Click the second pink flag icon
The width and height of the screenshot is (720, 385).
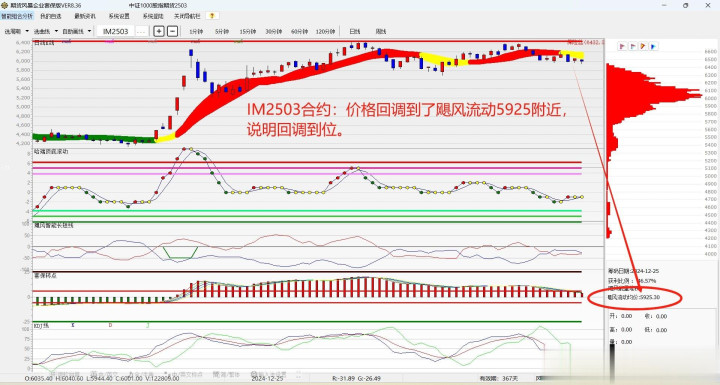(633, 46)
